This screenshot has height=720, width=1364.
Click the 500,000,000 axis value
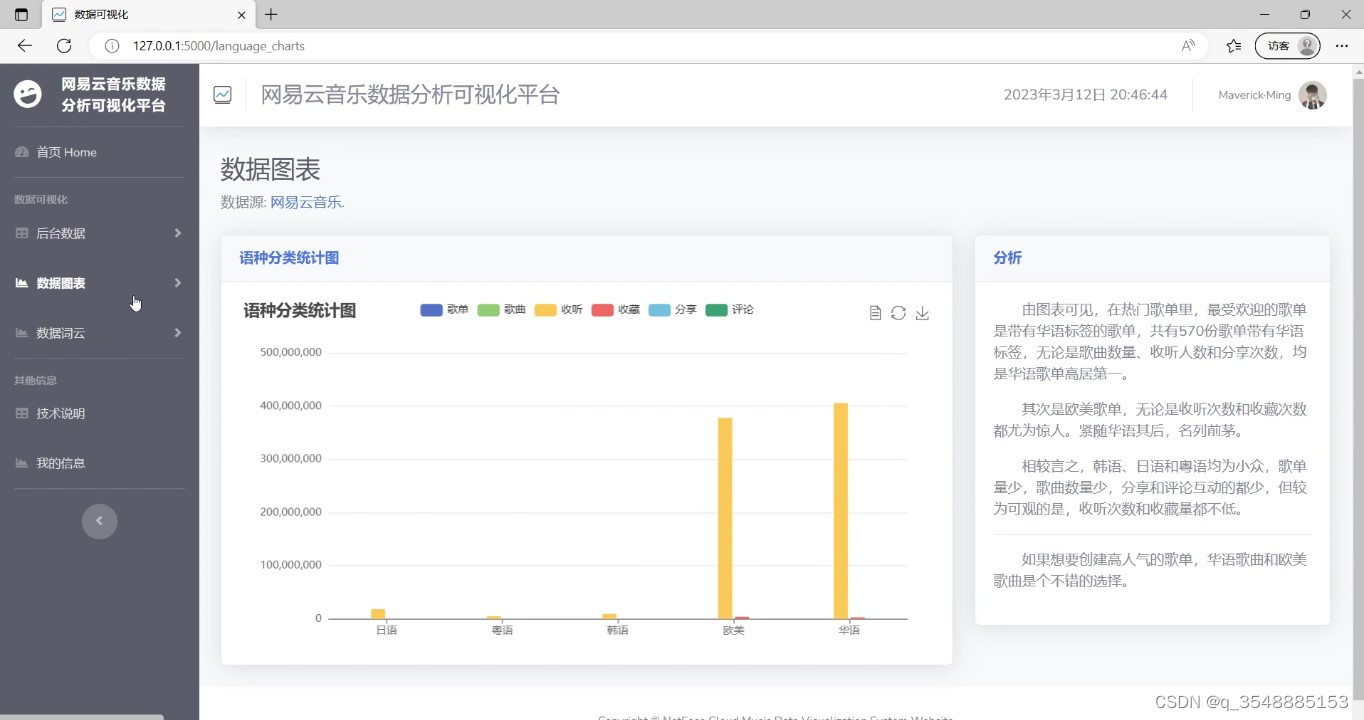click(290, 352)
